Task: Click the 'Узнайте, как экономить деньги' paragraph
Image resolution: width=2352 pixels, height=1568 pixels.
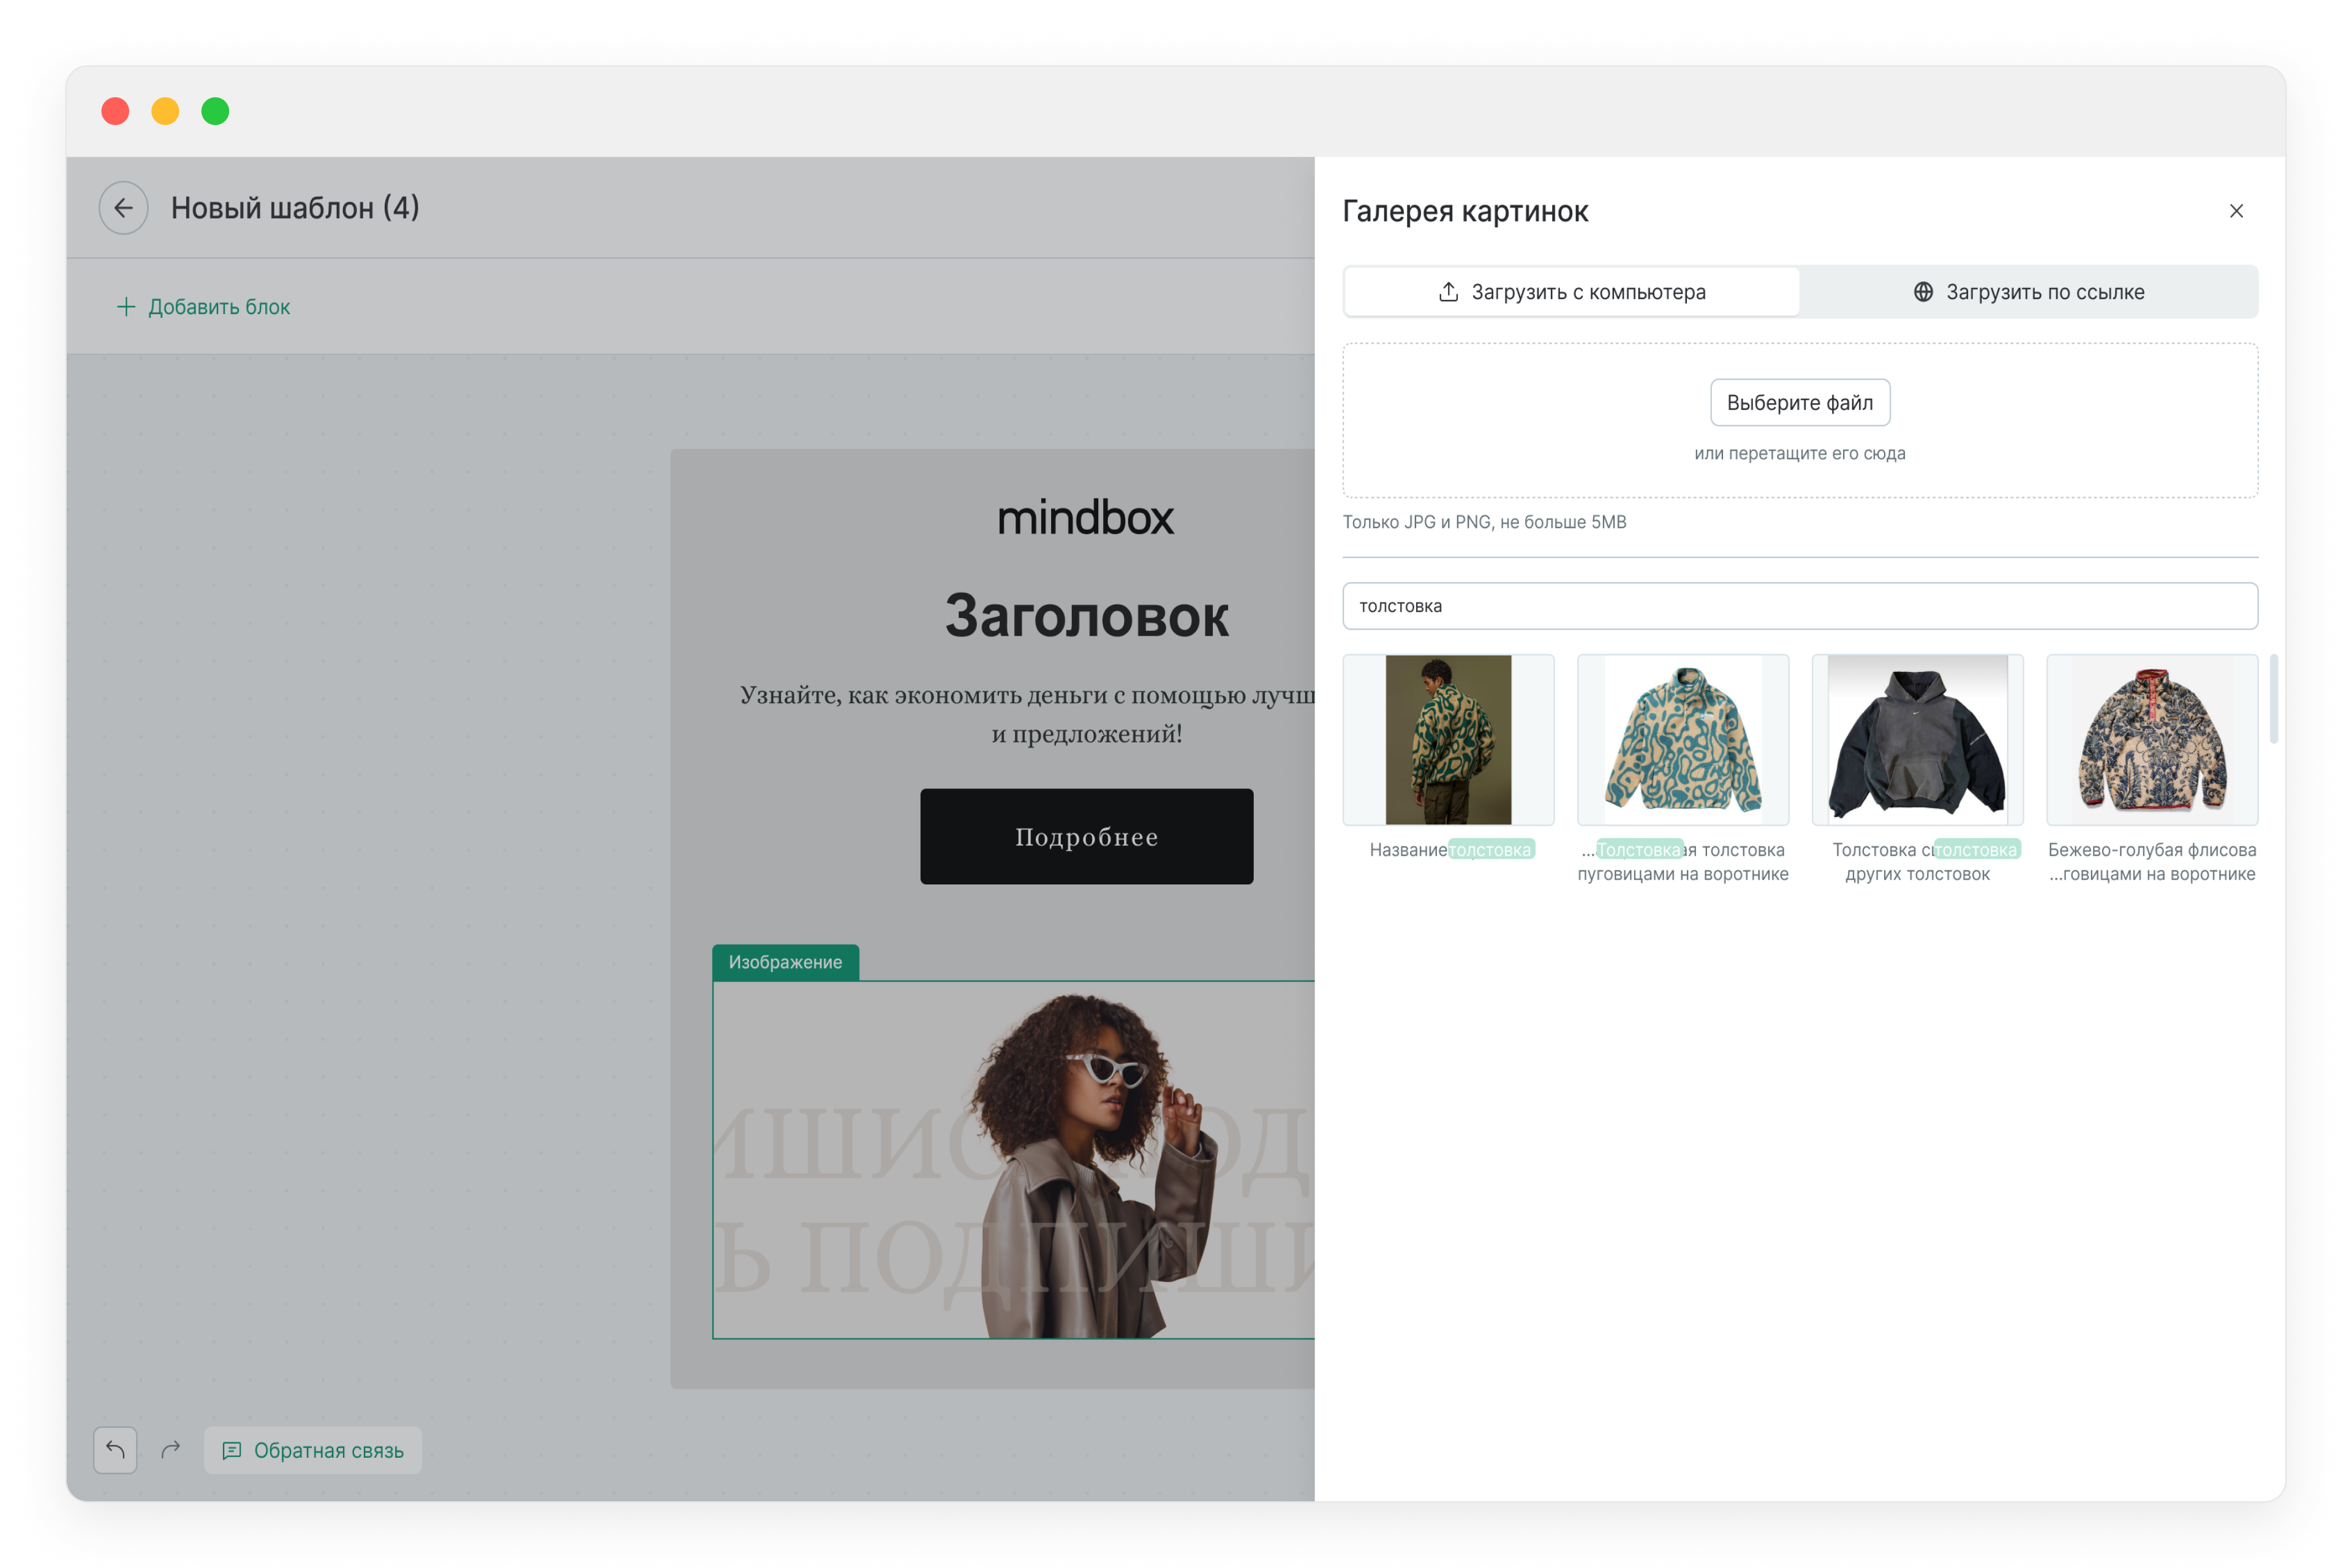Action: tap(1027, 714)
